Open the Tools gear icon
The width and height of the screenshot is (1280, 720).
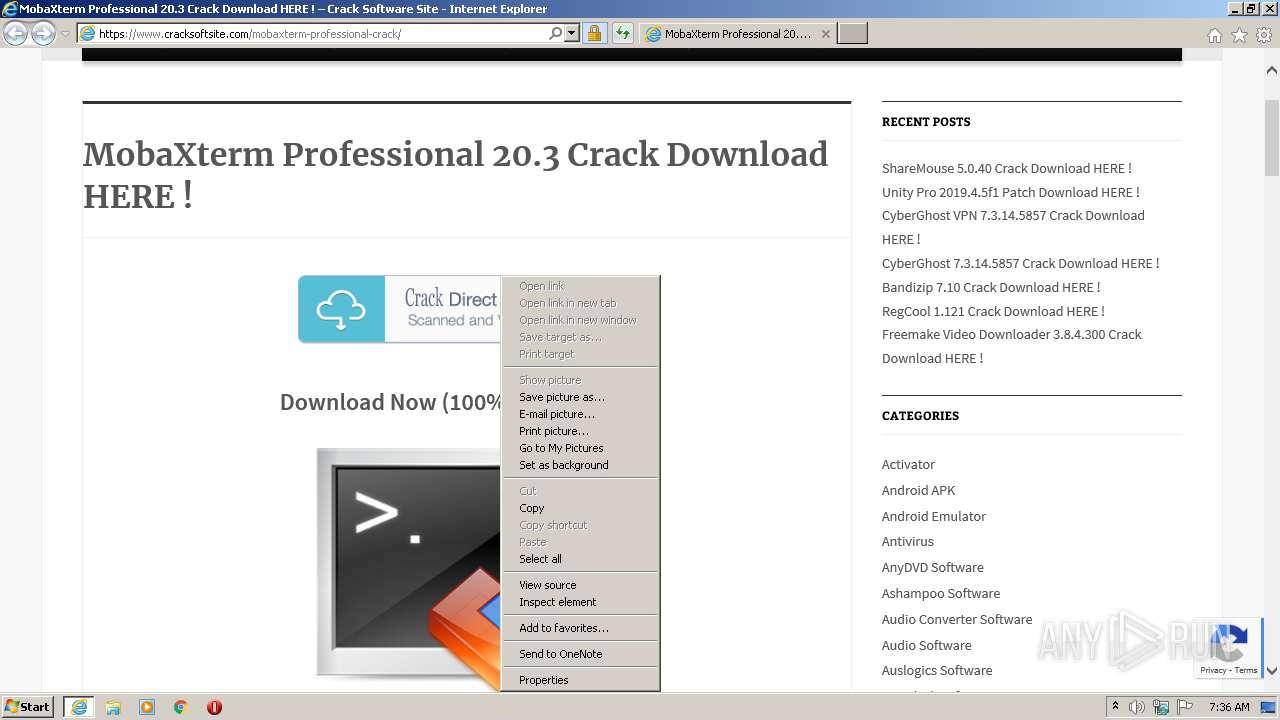point(1264,35)
